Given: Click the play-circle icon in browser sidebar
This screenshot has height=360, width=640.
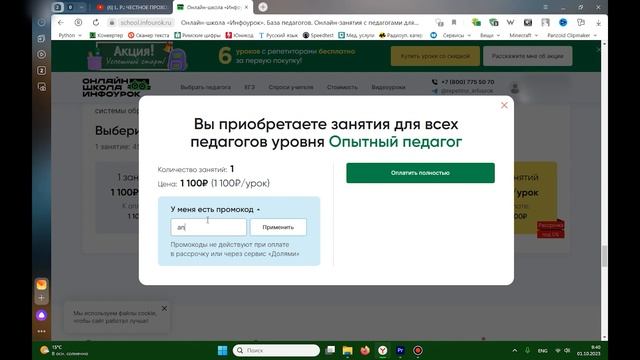Looking at the screenshot, I should [42, 54].
